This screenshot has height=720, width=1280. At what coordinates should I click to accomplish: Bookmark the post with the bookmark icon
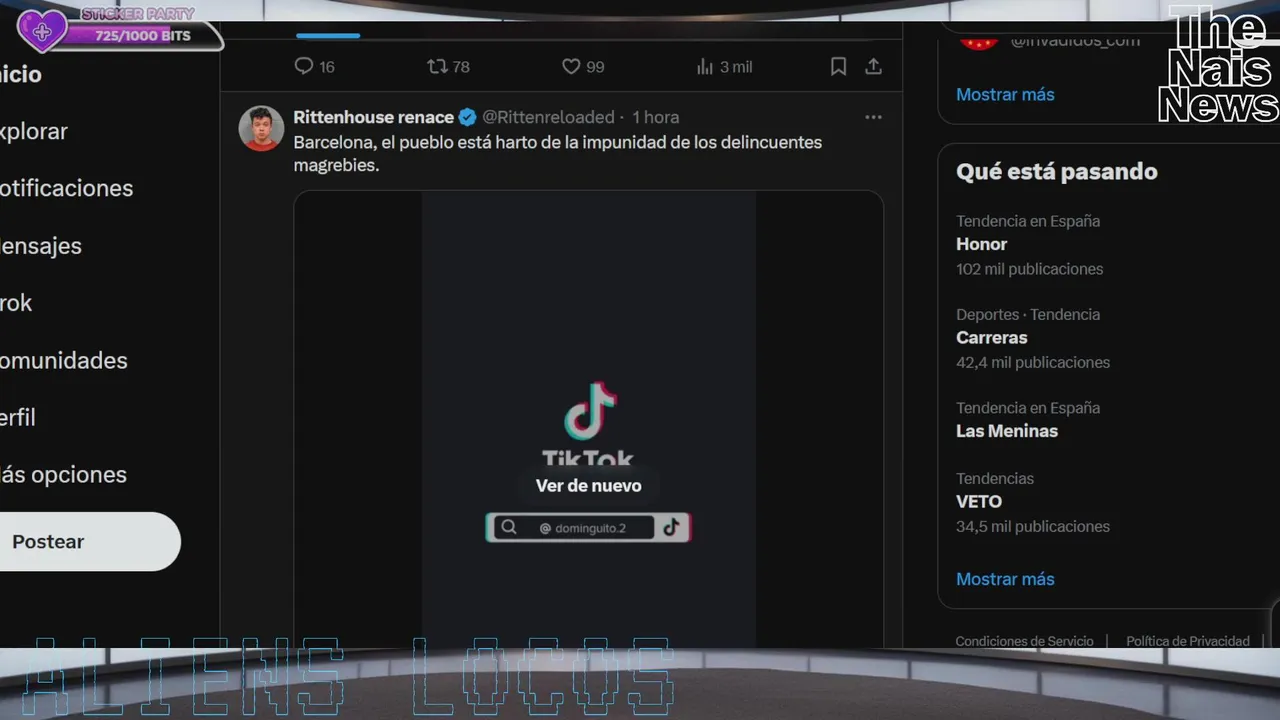(x=838, y=67)
